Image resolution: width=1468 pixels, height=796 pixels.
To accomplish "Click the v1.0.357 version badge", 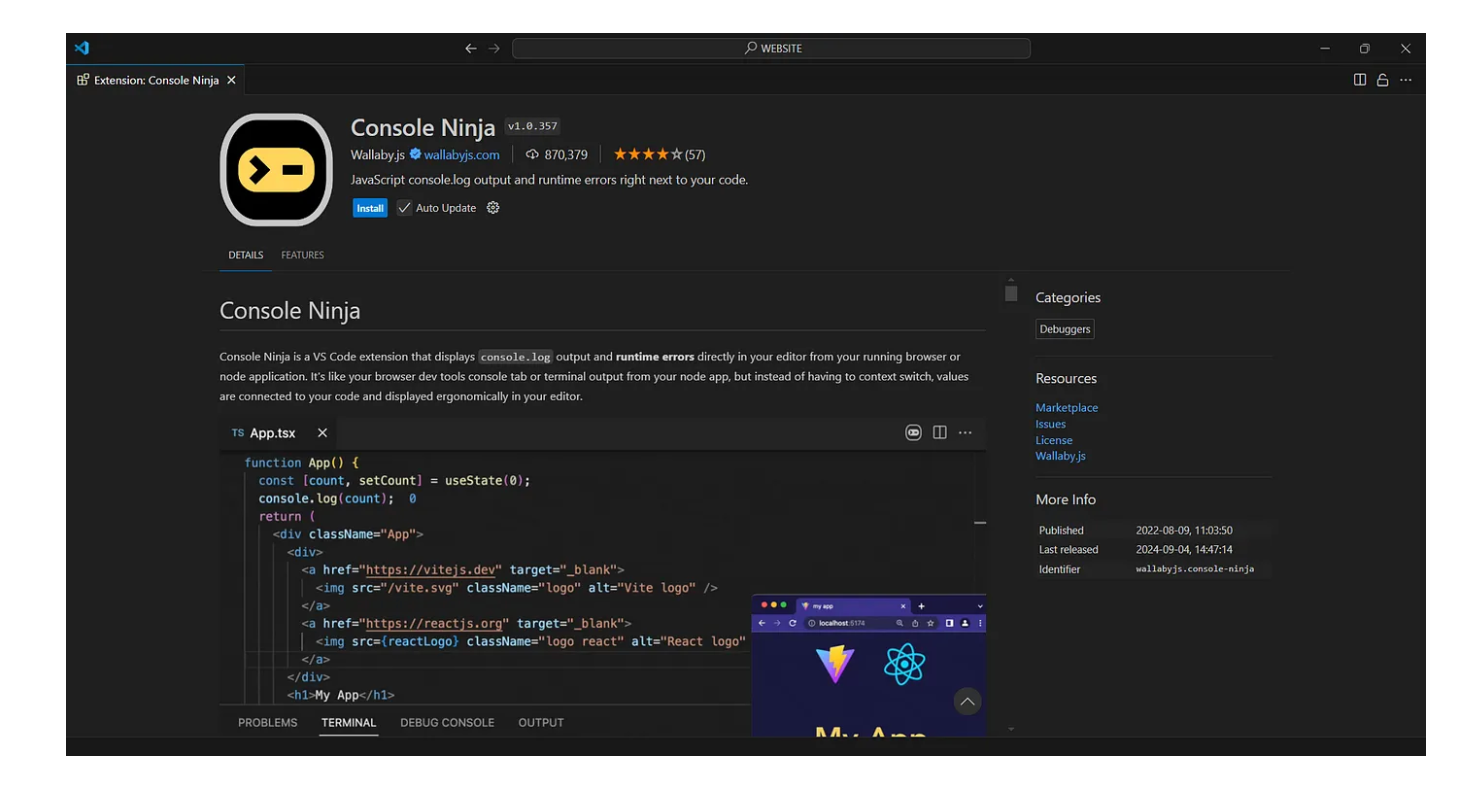I will 532,127.
